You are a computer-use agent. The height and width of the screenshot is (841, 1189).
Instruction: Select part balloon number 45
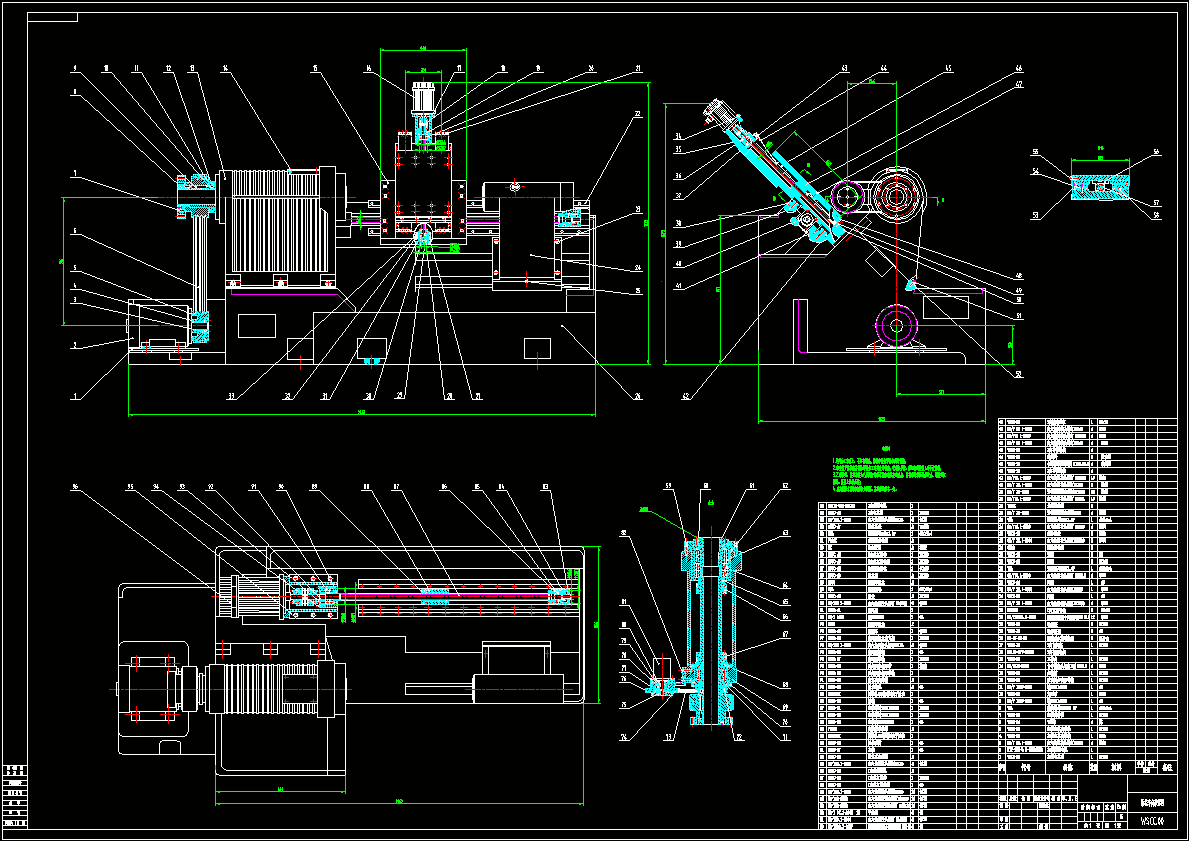tap(948, 69)
